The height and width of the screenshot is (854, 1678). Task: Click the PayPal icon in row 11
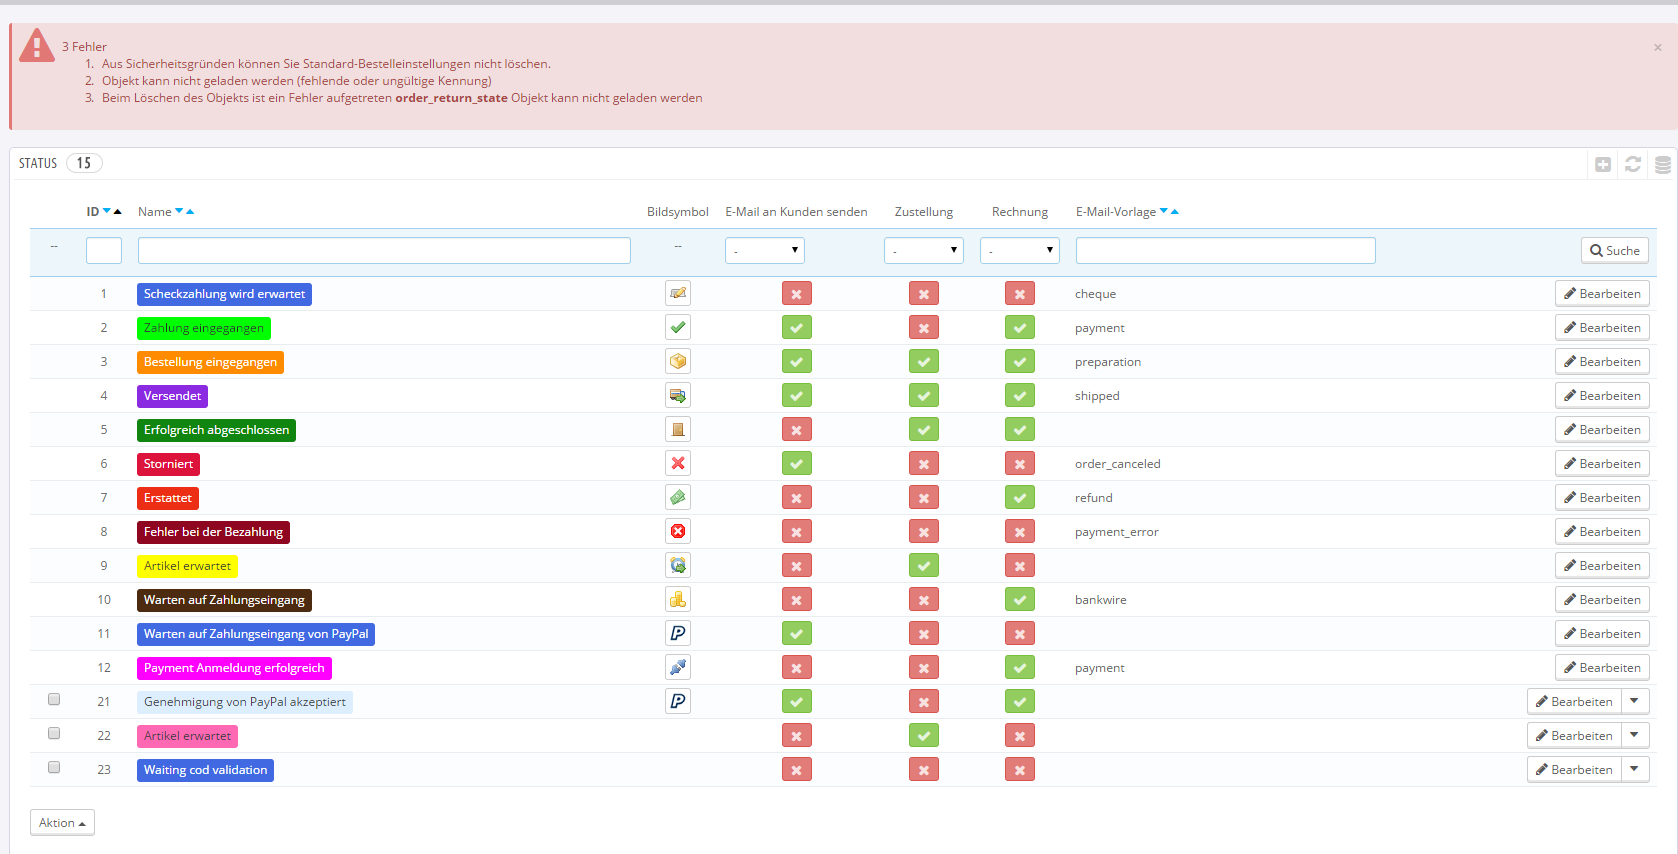coord(678,634)
